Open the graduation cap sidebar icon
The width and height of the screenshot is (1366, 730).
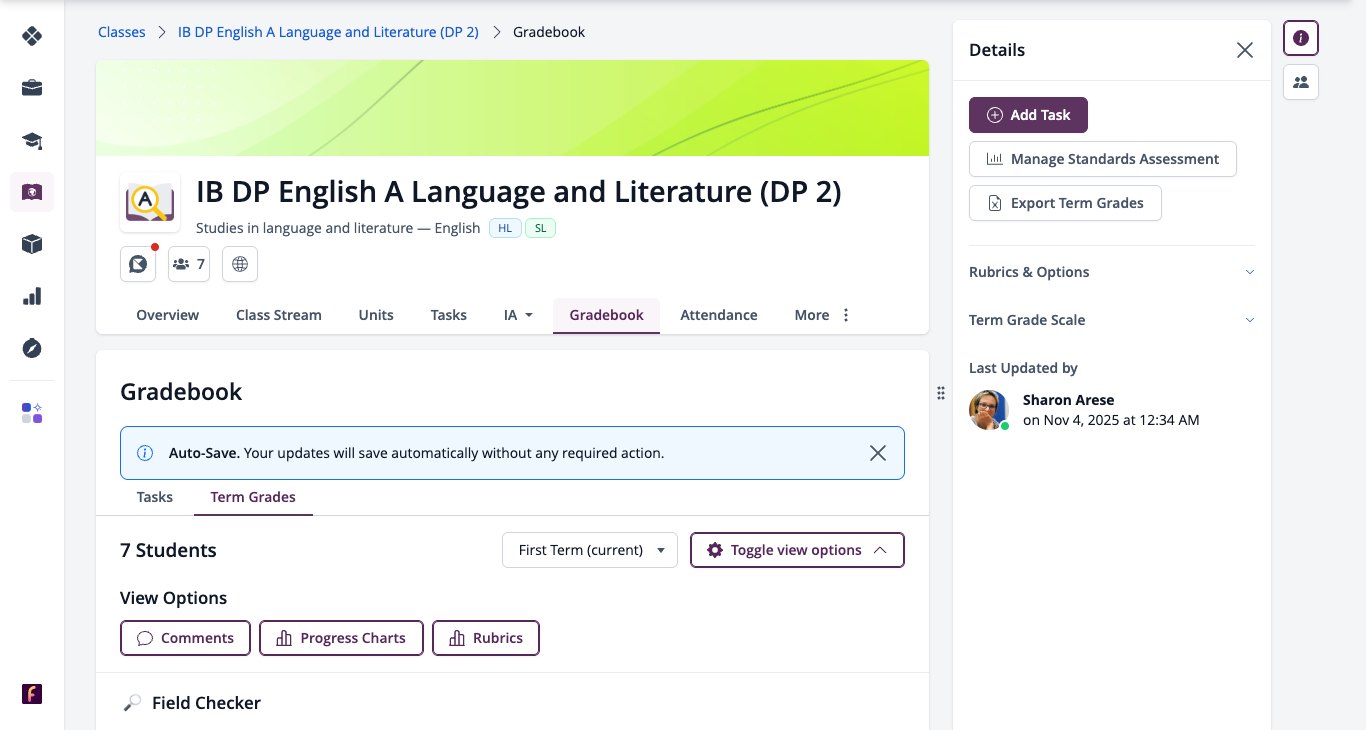pos(32,140)
